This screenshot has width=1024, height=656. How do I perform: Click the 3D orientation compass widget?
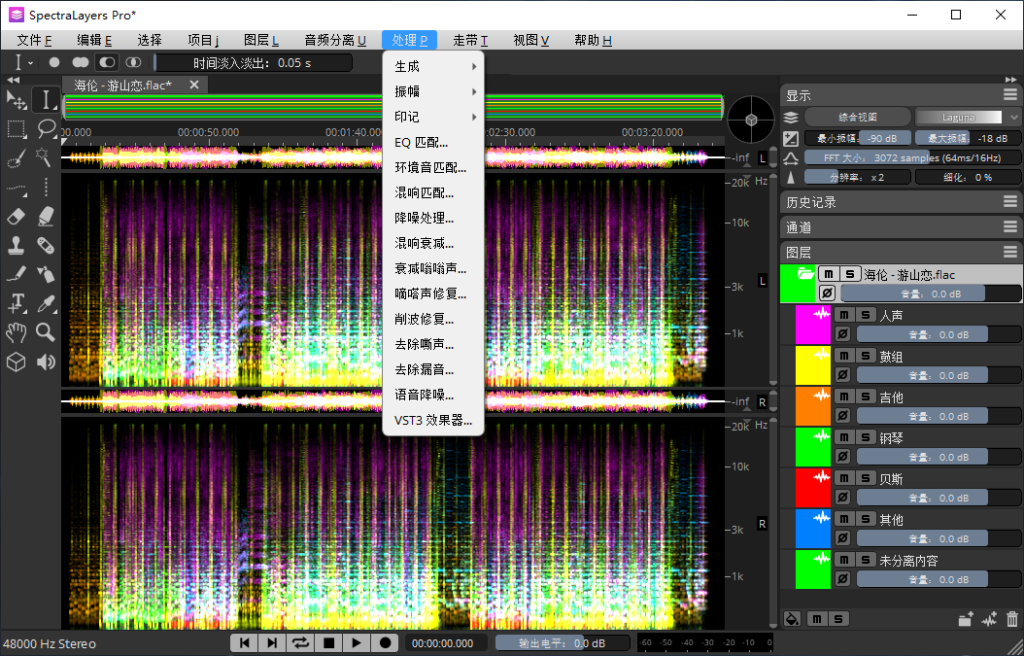(750, 119)
